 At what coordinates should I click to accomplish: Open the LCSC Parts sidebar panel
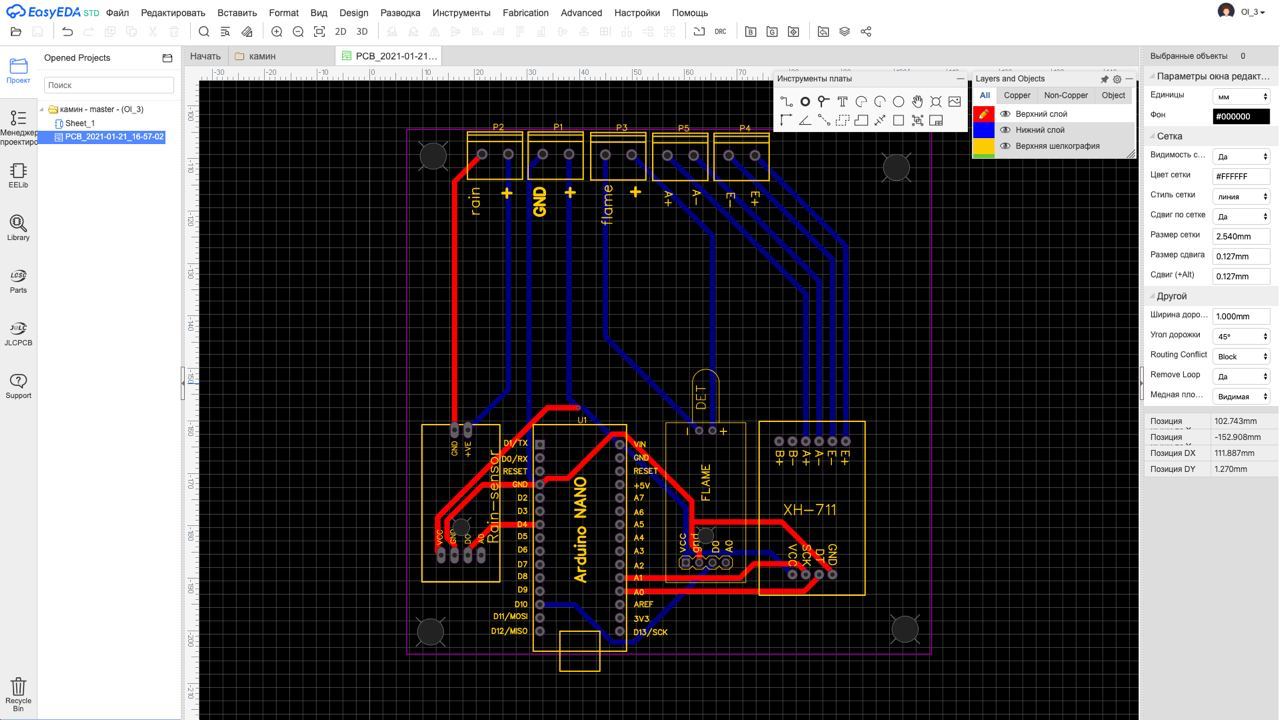pos(18,281)
